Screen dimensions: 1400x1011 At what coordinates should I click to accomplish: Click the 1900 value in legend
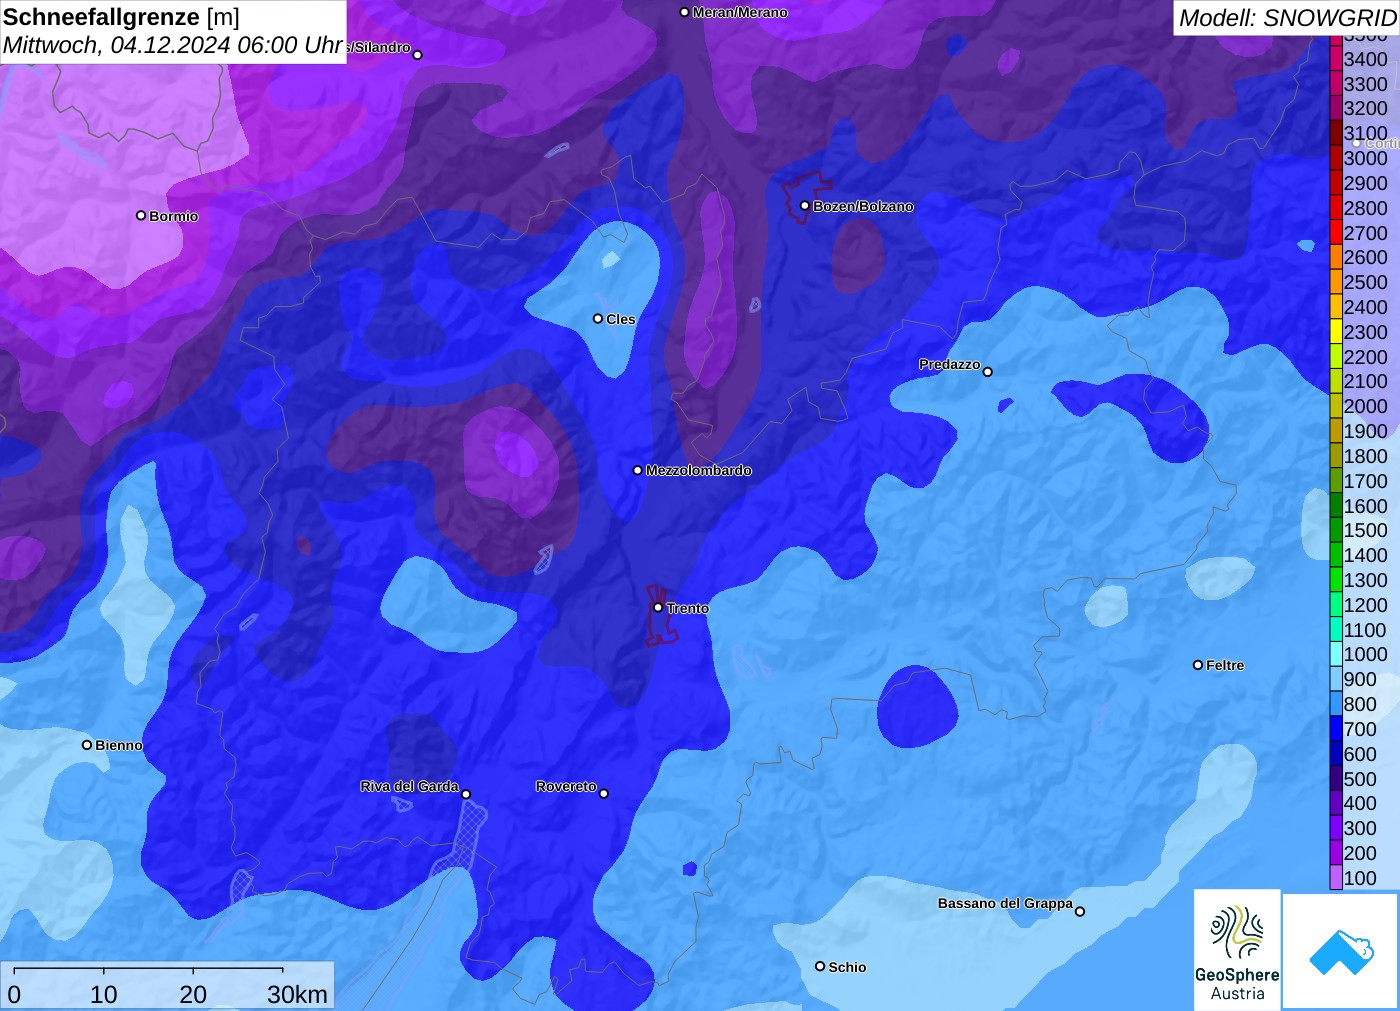(1366, 431)
